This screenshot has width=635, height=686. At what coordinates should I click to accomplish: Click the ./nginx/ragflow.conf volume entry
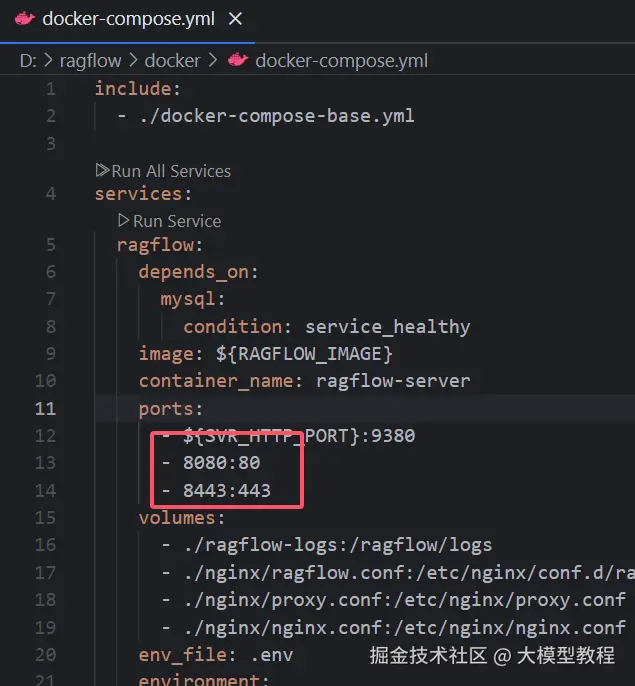pos(409,573)
